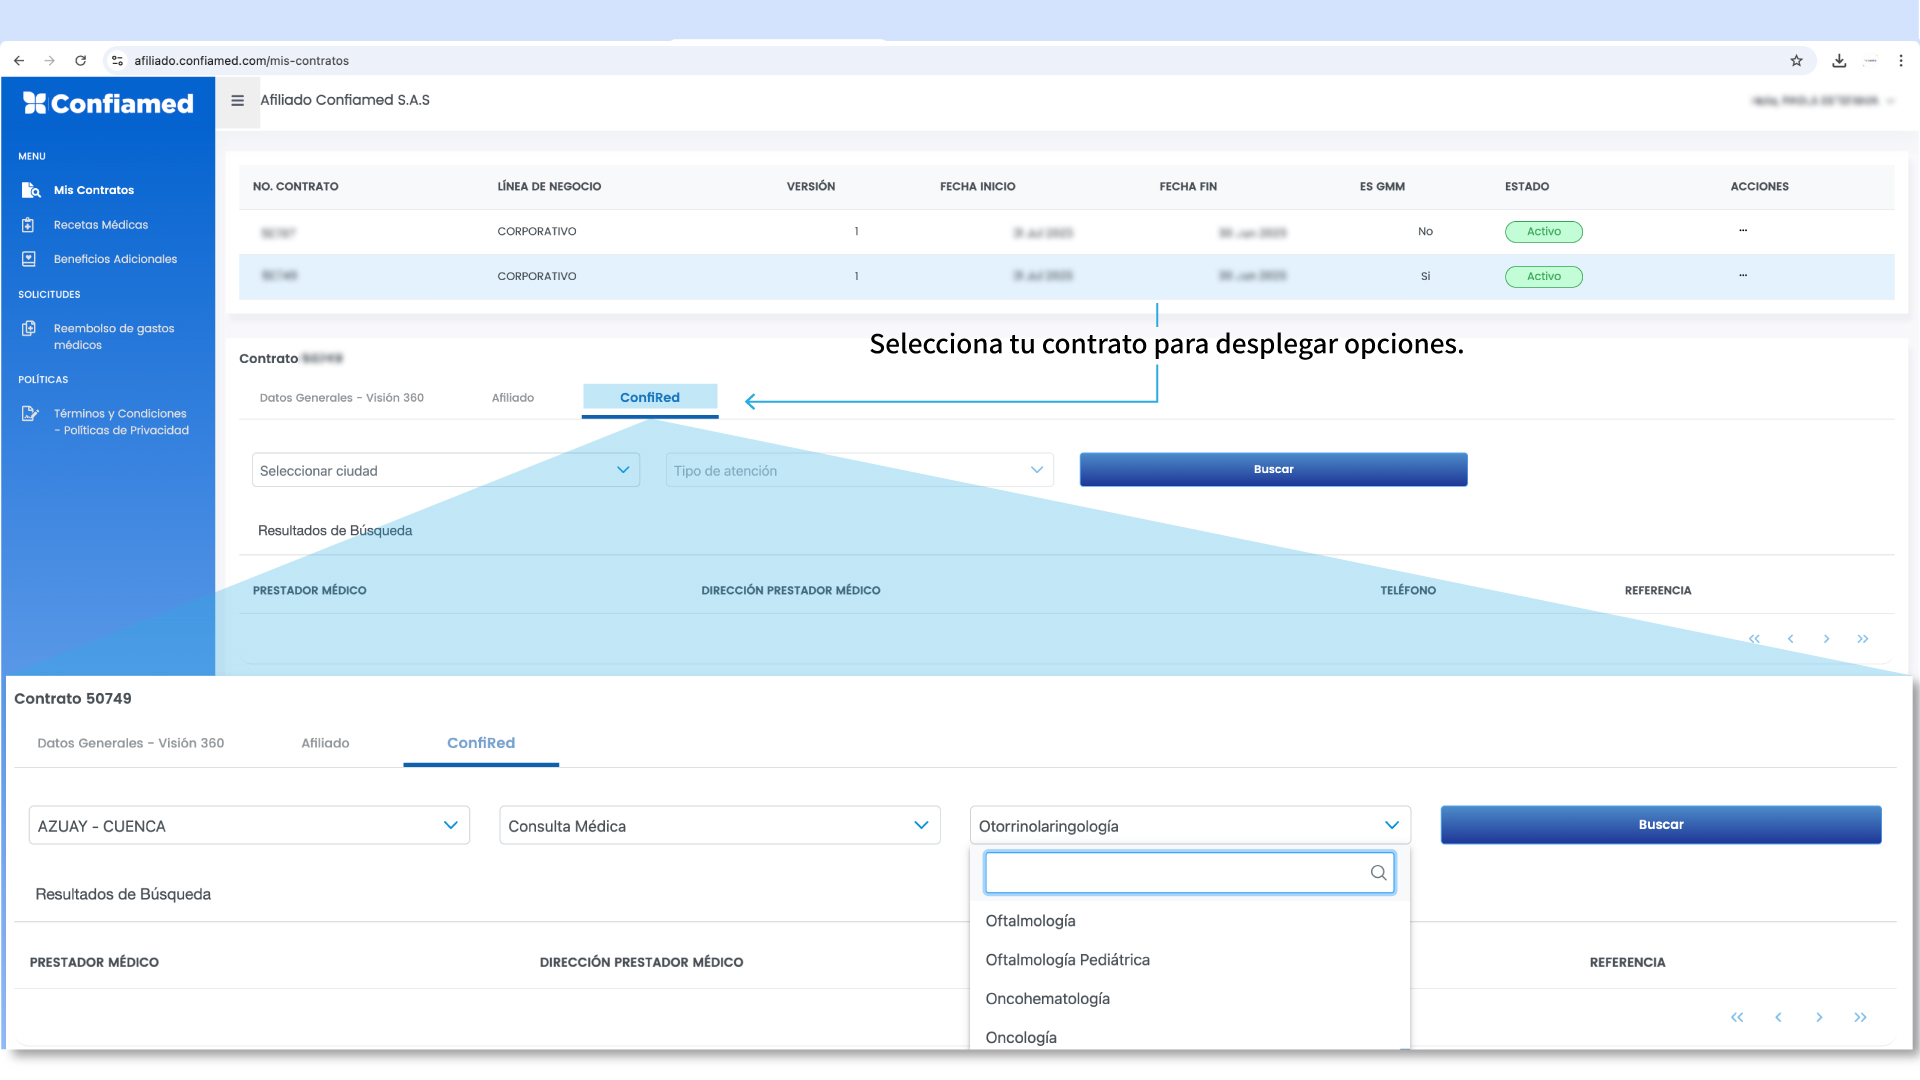1920x1080 pixels.
Task: Click the search magnifier in specialty filter box
Action: tap(1378, 873)
